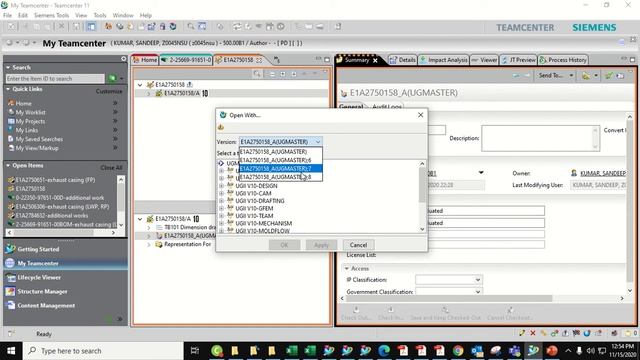Image resolution: width=640 pixels, height=360 pixels.
Task: Open the Getting Started perspective
Action: tap(38, 249)
